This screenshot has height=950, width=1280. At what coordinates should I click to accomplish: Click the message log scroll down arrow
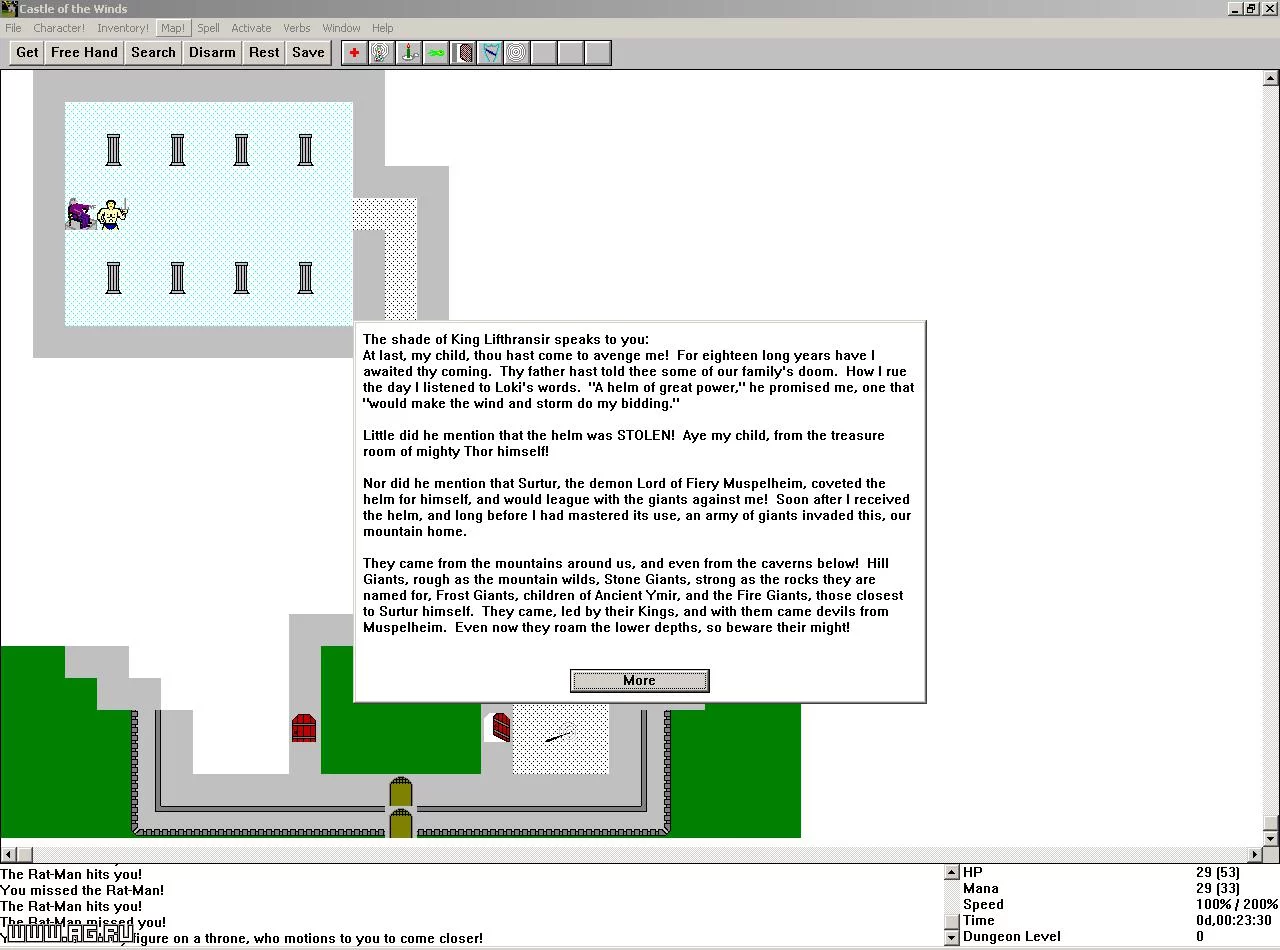(952, 938)
